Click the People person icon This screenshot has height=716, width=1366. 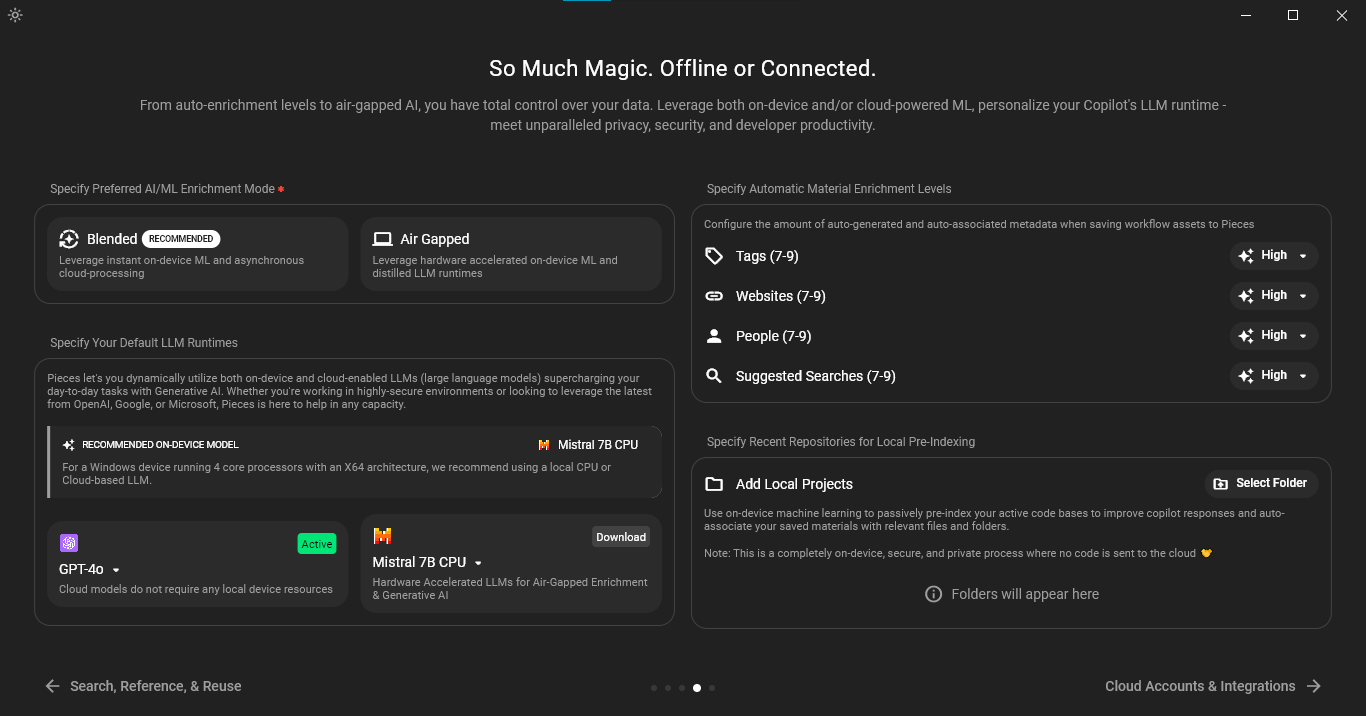(x=714, y=336)
